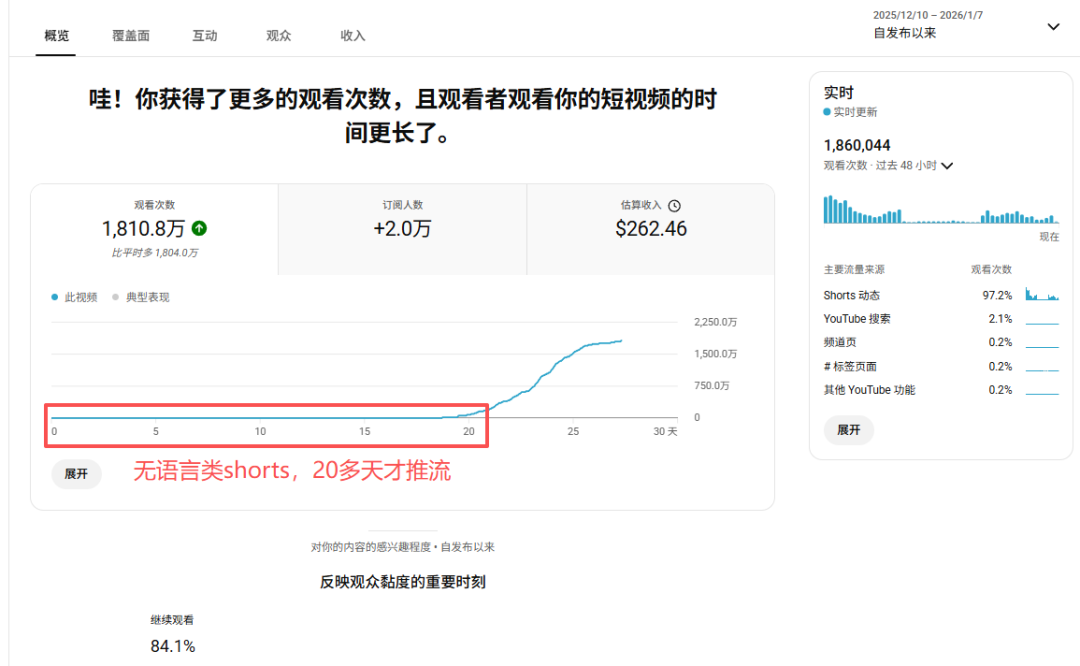This screenshot has width=1080, height=666.
Task: Click the clock icon beside 估算收入
Action: pyautogui.click(x=674, y=205)
